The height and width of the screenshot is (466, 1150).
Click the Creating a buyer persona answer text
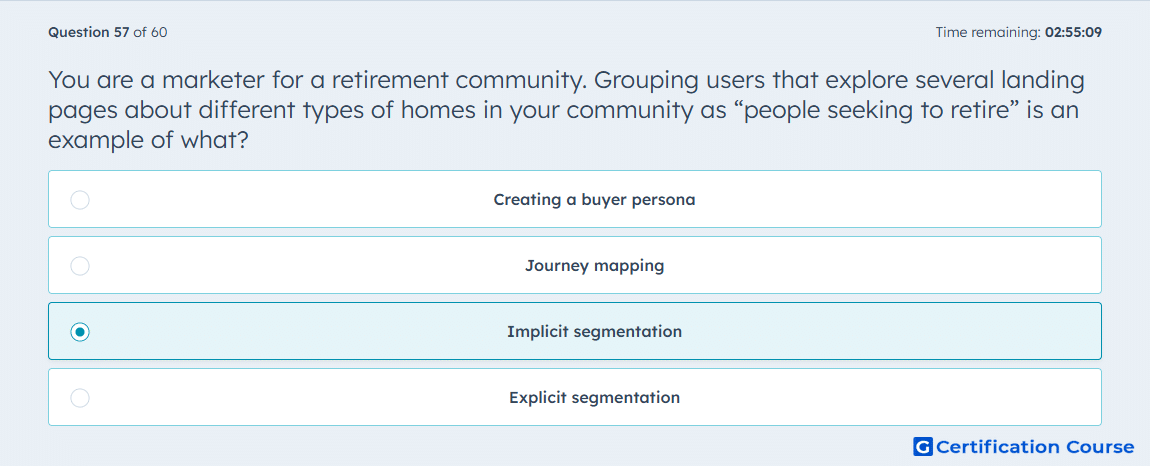click(594, 200)
